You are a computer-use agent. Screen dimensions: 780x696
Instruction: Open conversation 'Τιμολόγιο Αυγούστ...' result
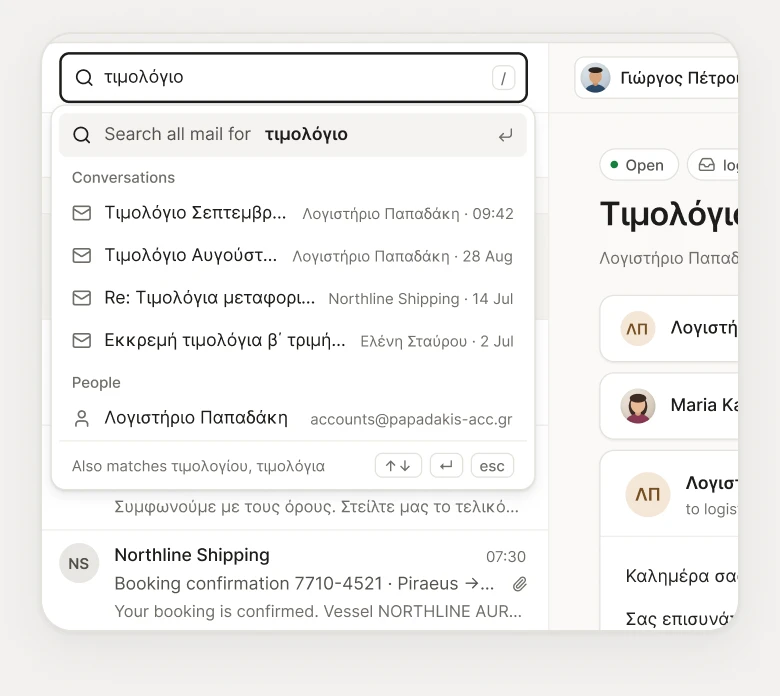click(x=292, y=256)
